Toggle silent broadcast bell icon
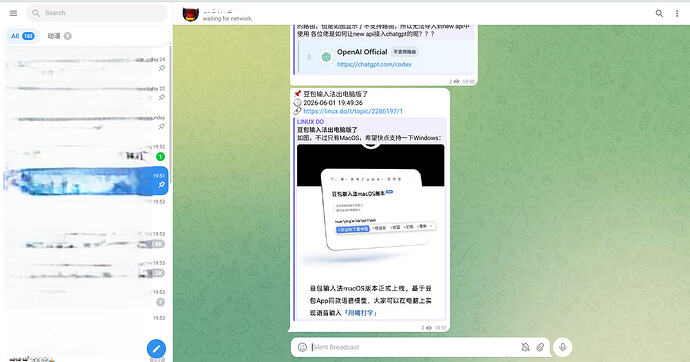Image resolution: width=690 pixels, height=362 pixels. (x=525, y=347)
